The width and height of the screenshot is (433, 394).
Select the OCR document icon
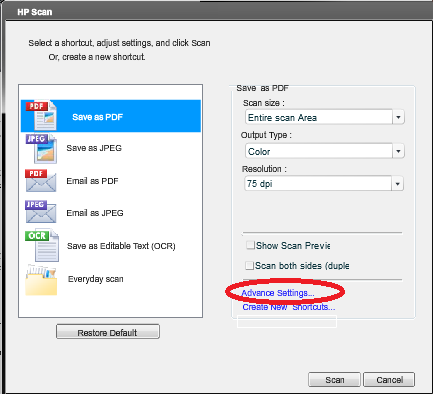point(42,245)
